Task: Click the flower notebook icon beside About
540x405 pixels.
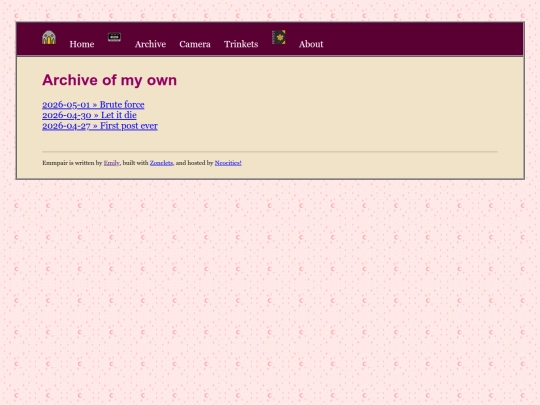Action: (279, 37)
